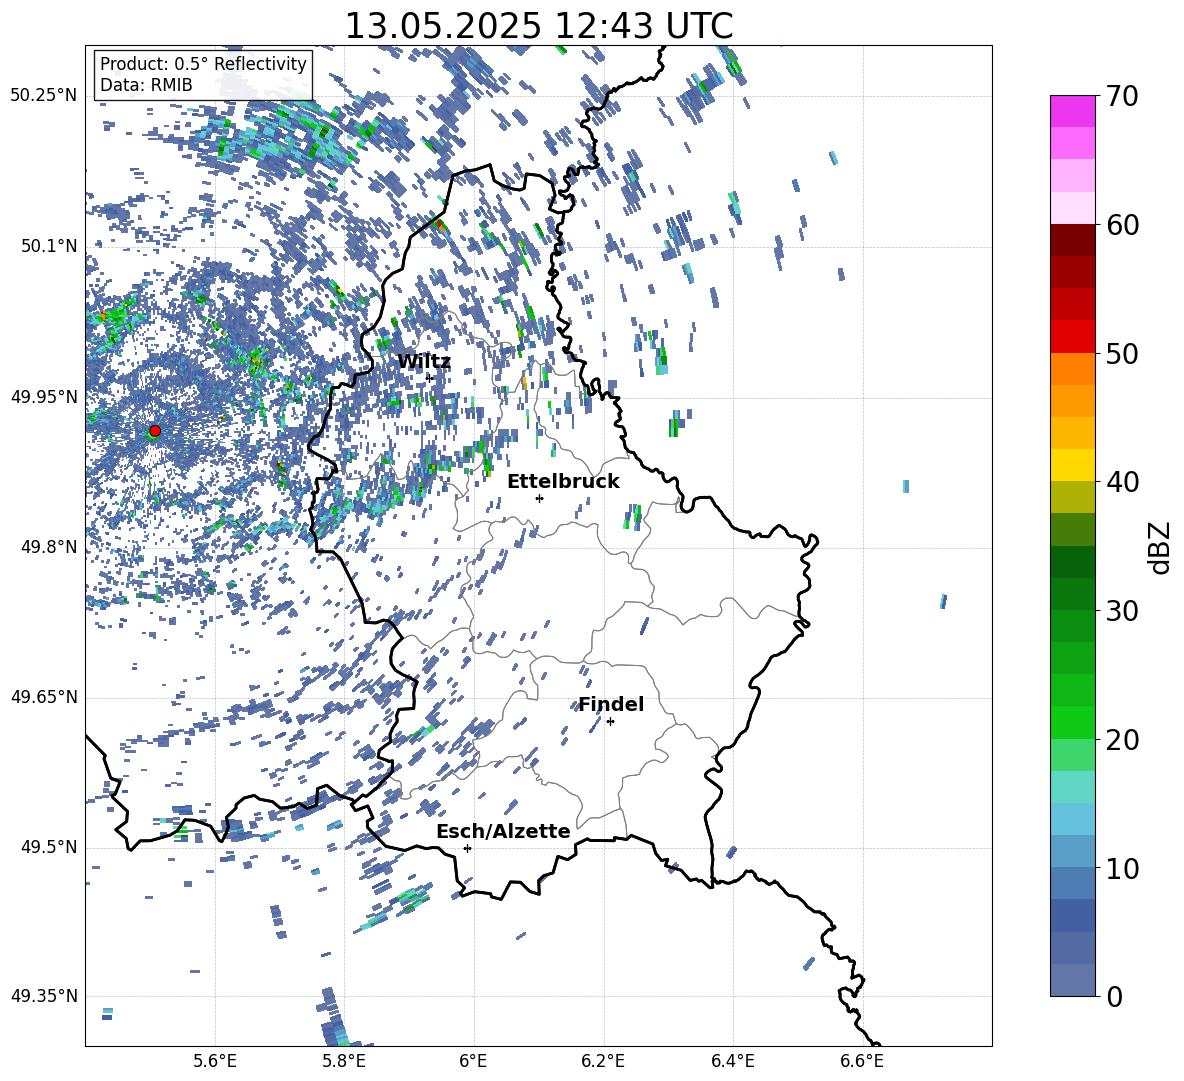The image size is (1184, 1081).
Task: Click the 50 tick label on colorbar
Action: pyautogui.click(x=1122, y=353)
